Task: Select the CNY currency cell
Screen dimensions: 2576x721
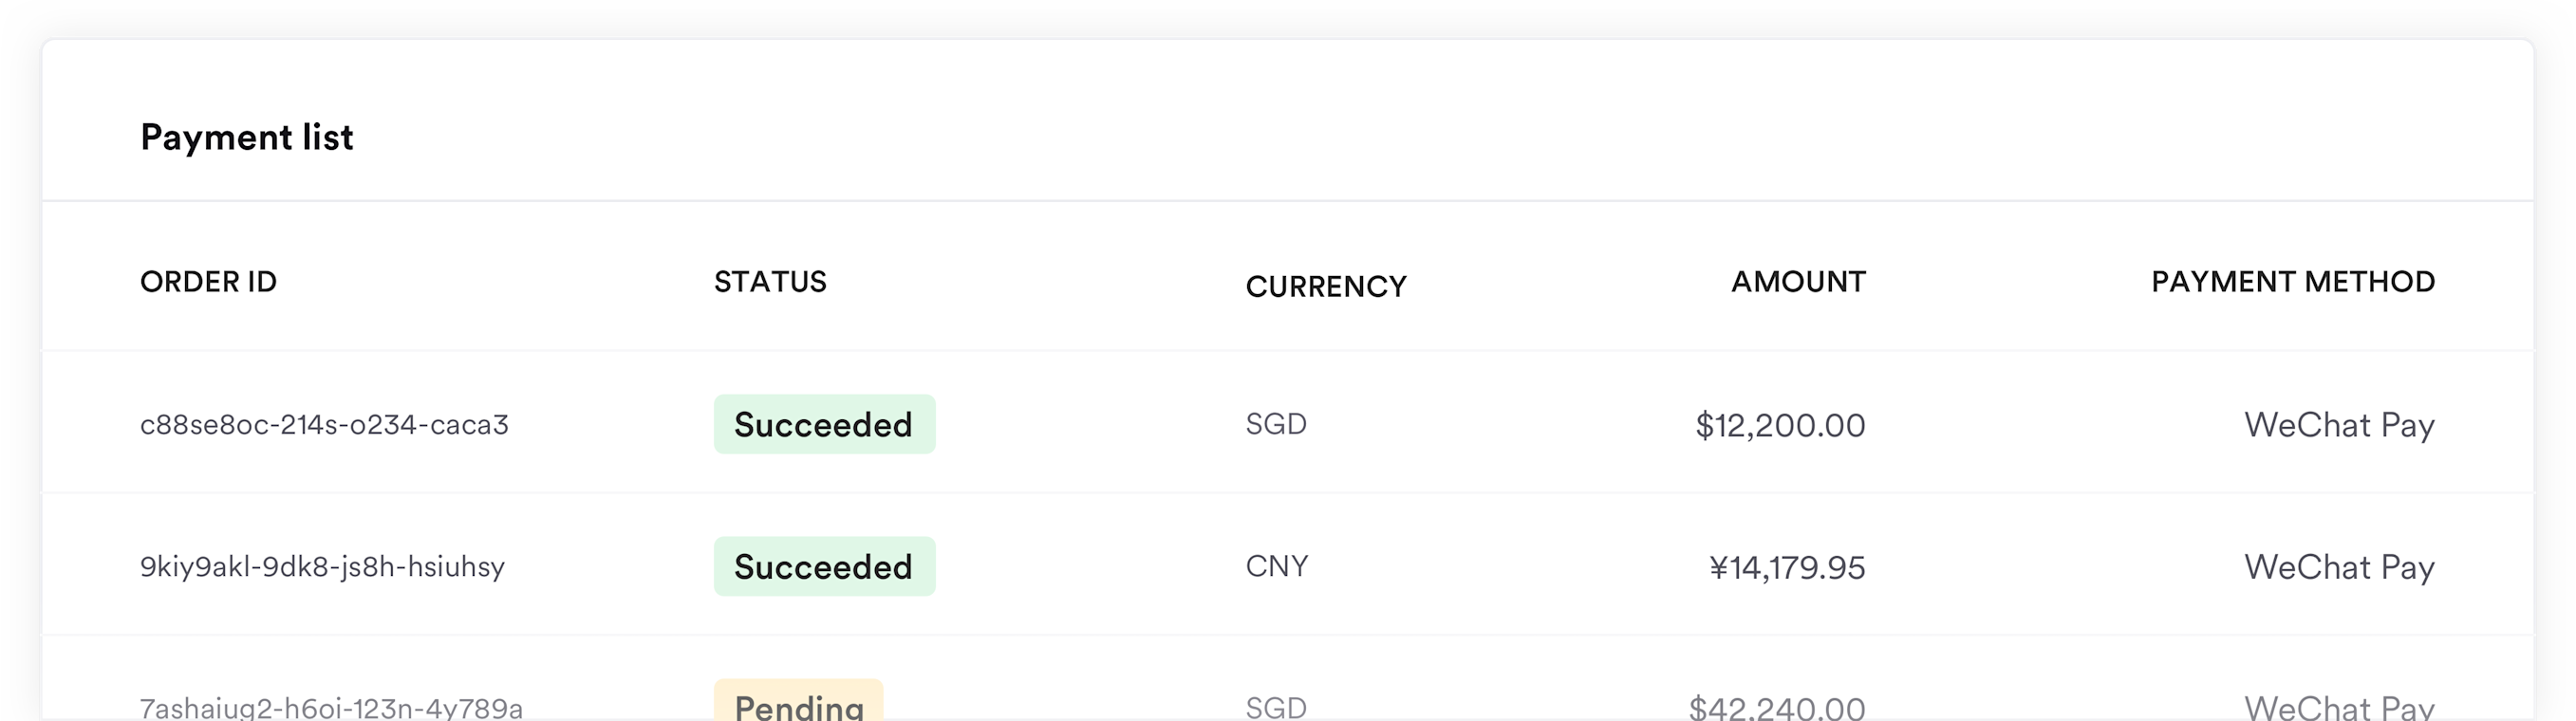Action: 1277,566
